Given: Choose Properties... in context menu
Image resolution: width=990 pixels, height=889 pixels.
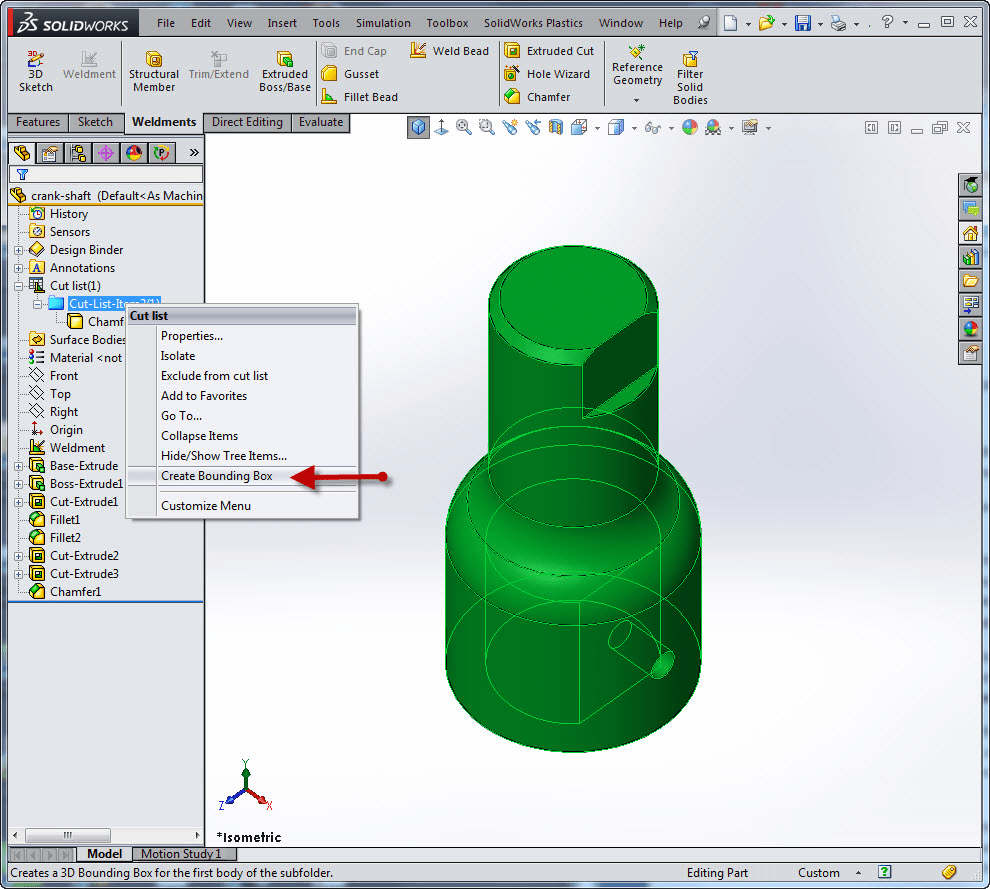Looking at the screenshot, I should pos(191,336).
